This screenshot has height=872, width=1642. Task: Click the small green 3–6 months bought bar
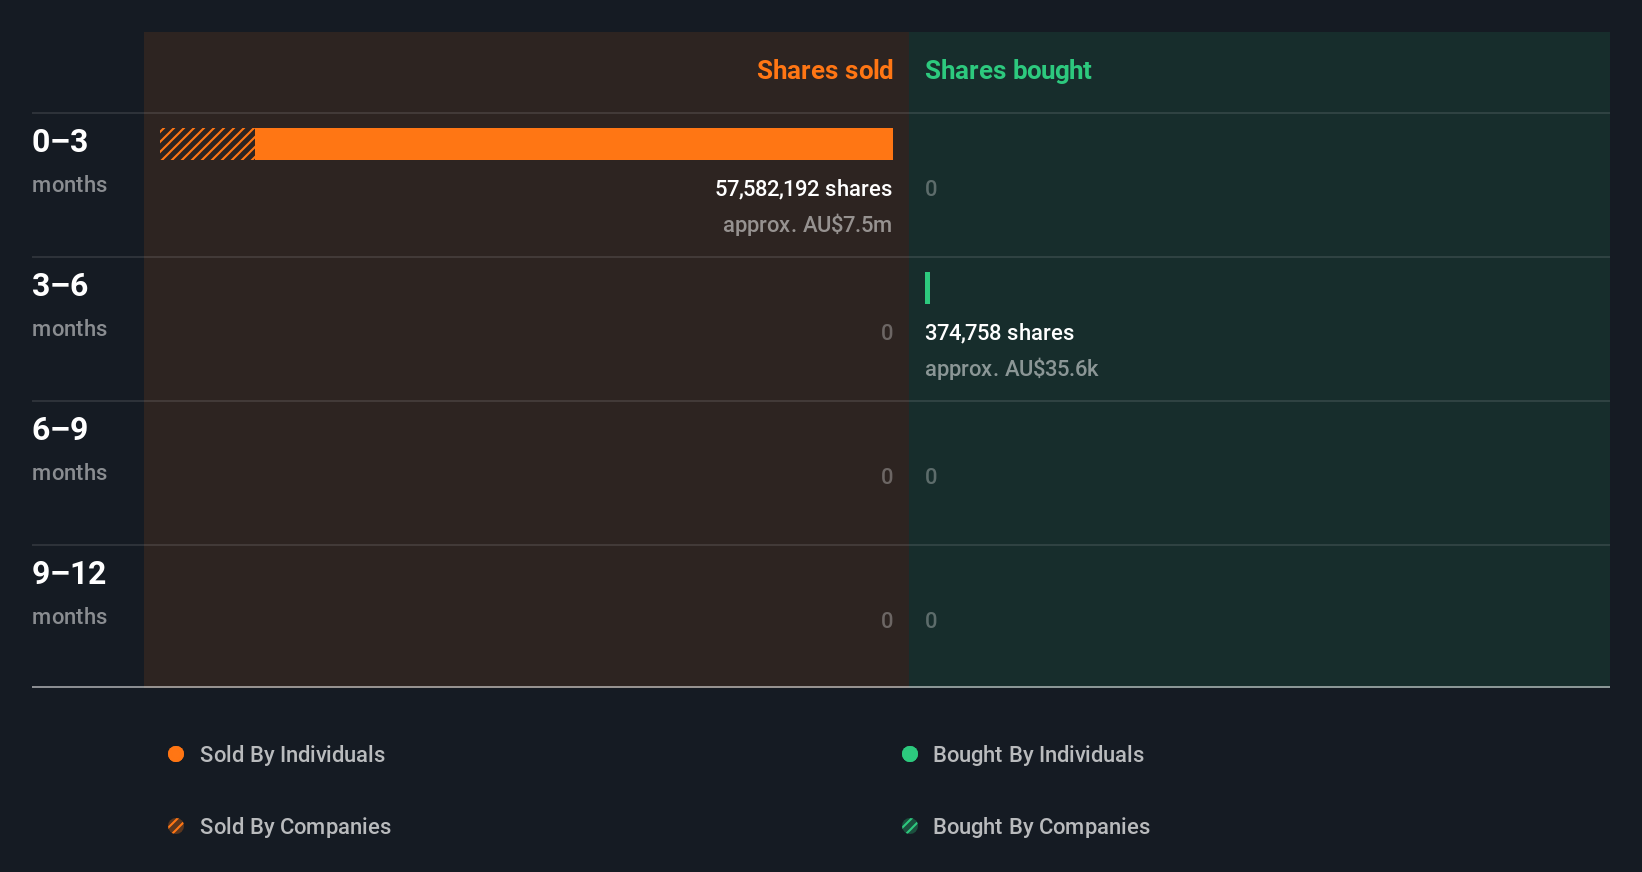[x=928, y=288]
